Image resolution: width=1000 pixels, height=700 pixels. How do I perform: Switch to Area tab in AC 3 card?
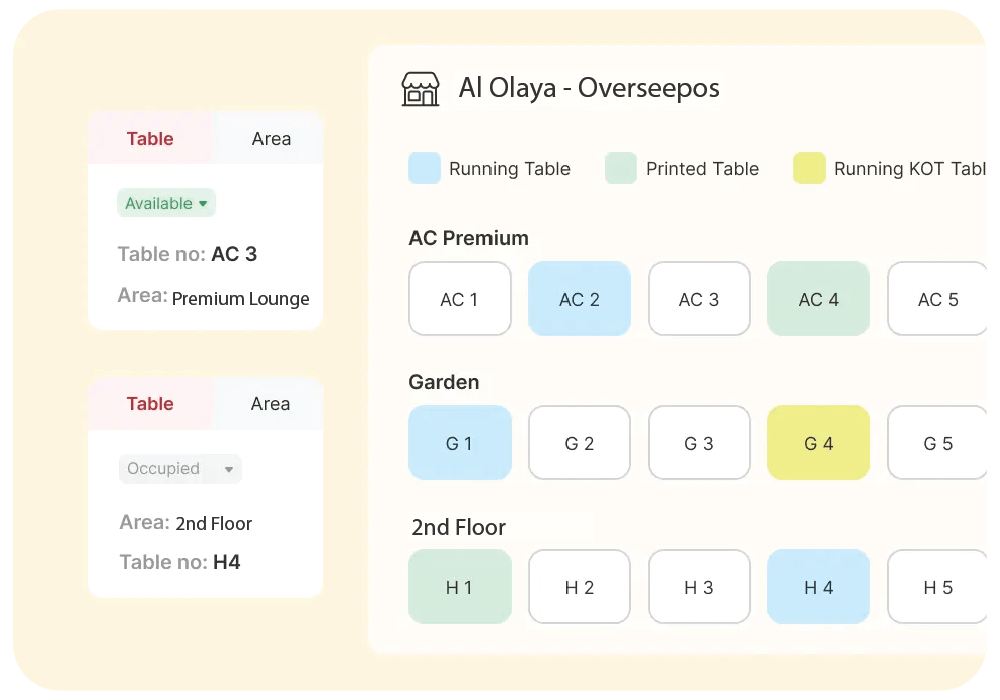[270, 139]
